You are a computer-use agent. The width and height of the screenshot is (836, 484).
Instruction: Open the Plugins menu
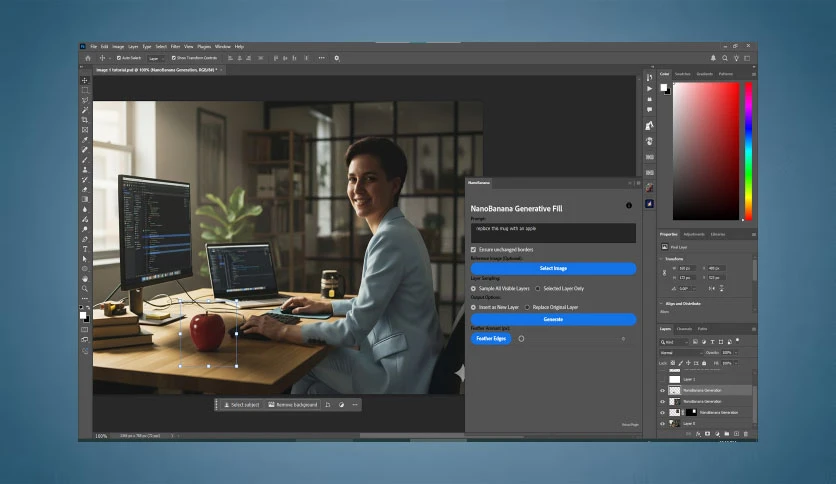coord(204,46)
